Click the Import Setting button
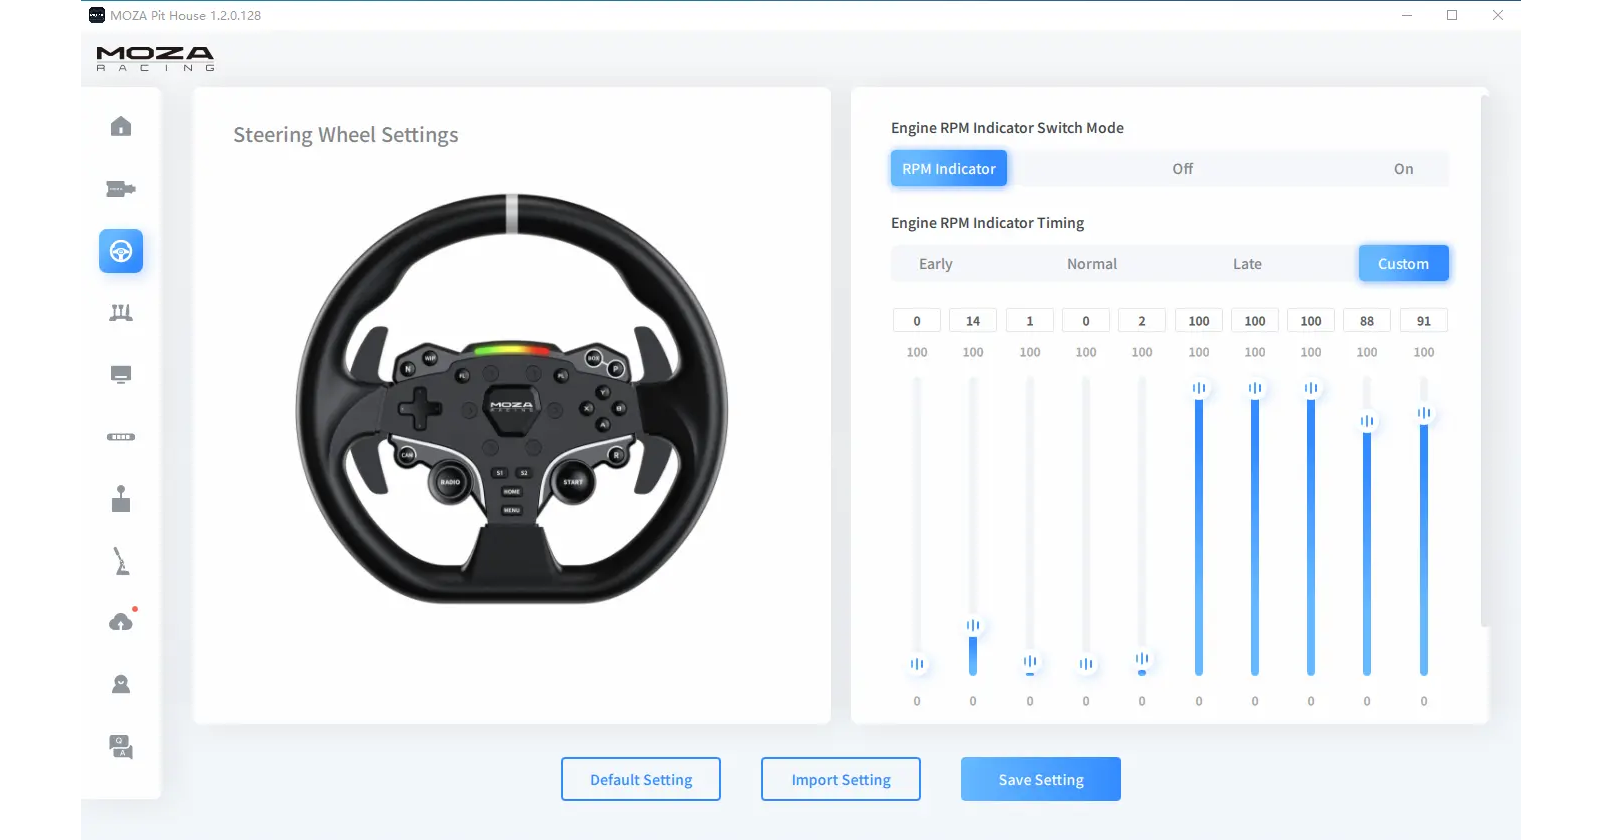 [x=841, y=779]
